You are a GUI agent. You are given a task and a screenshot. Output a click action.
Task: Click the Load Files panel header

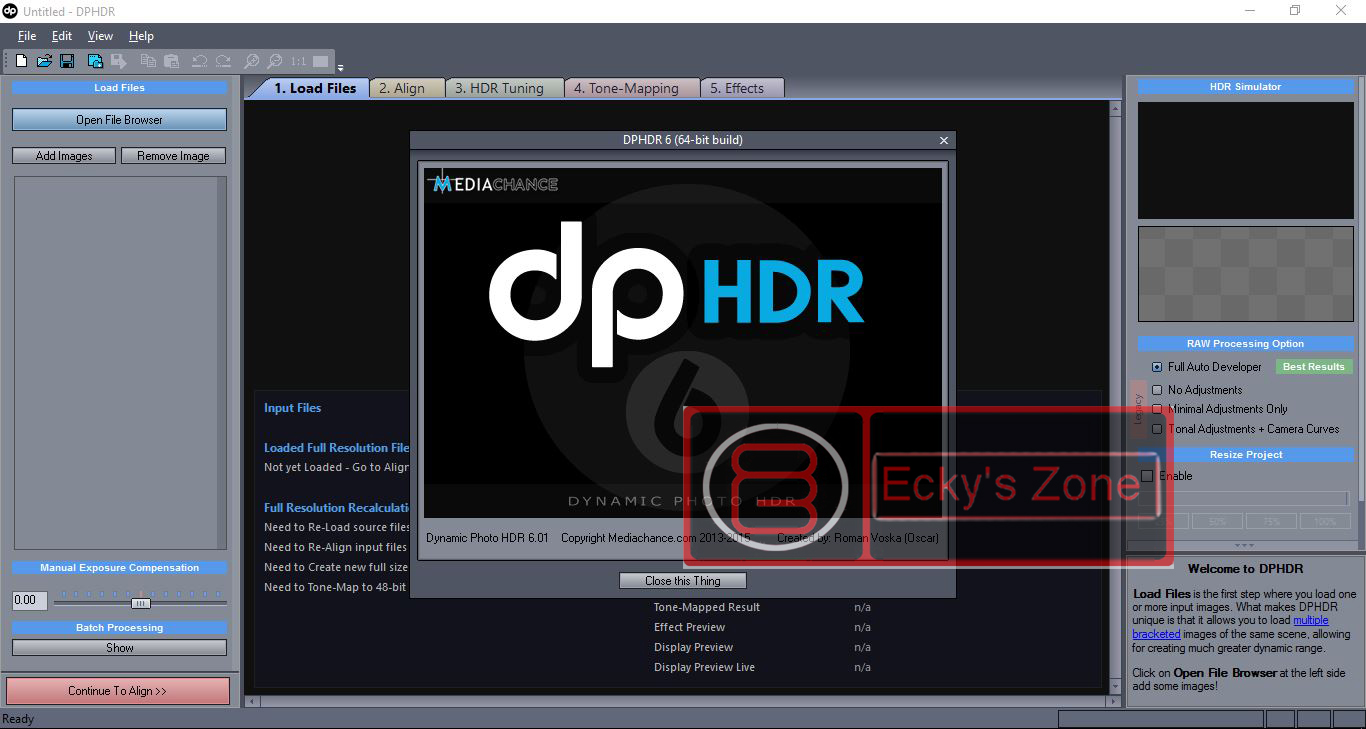coord(119,88)
